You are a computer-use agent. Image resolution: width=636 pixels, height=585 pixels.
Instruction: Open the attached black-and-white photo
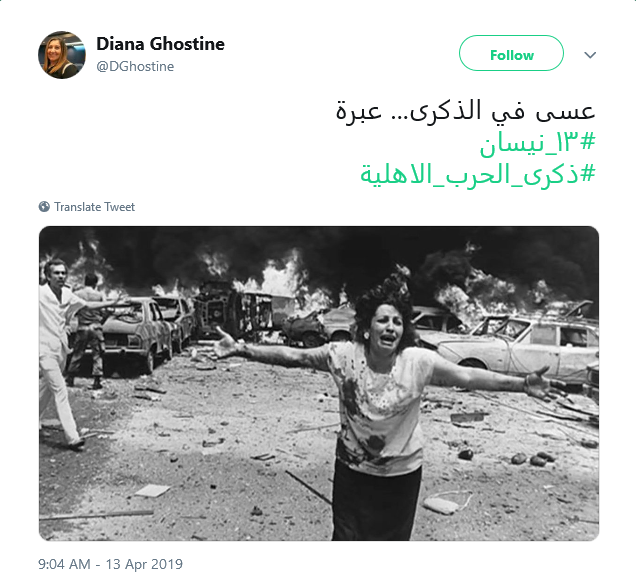click(x=319, y=383)
